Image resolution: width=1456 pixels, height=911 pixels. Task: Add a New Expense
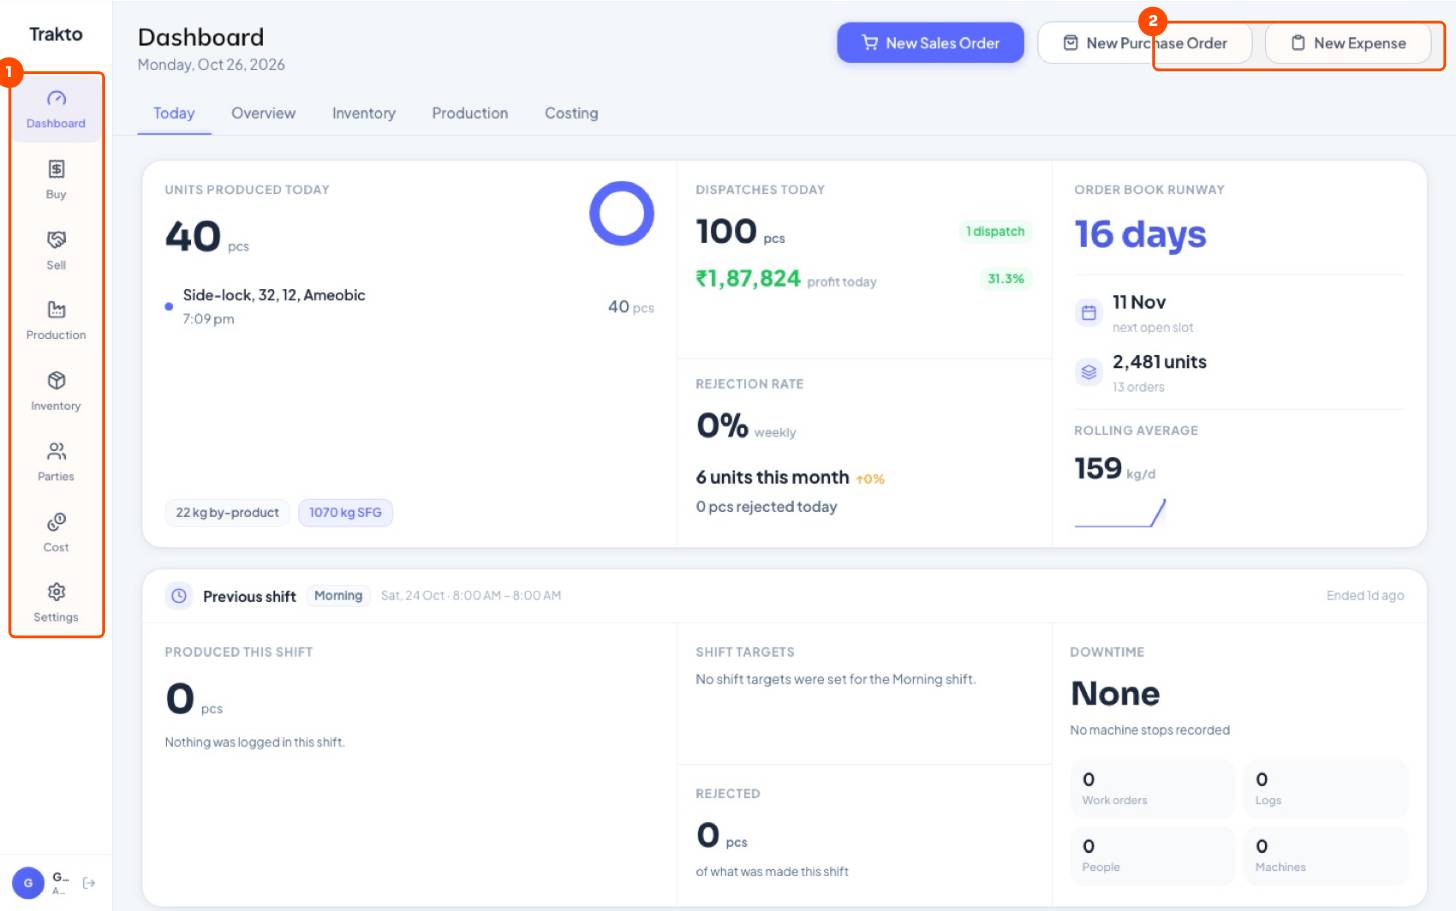tap(1348, 43)
